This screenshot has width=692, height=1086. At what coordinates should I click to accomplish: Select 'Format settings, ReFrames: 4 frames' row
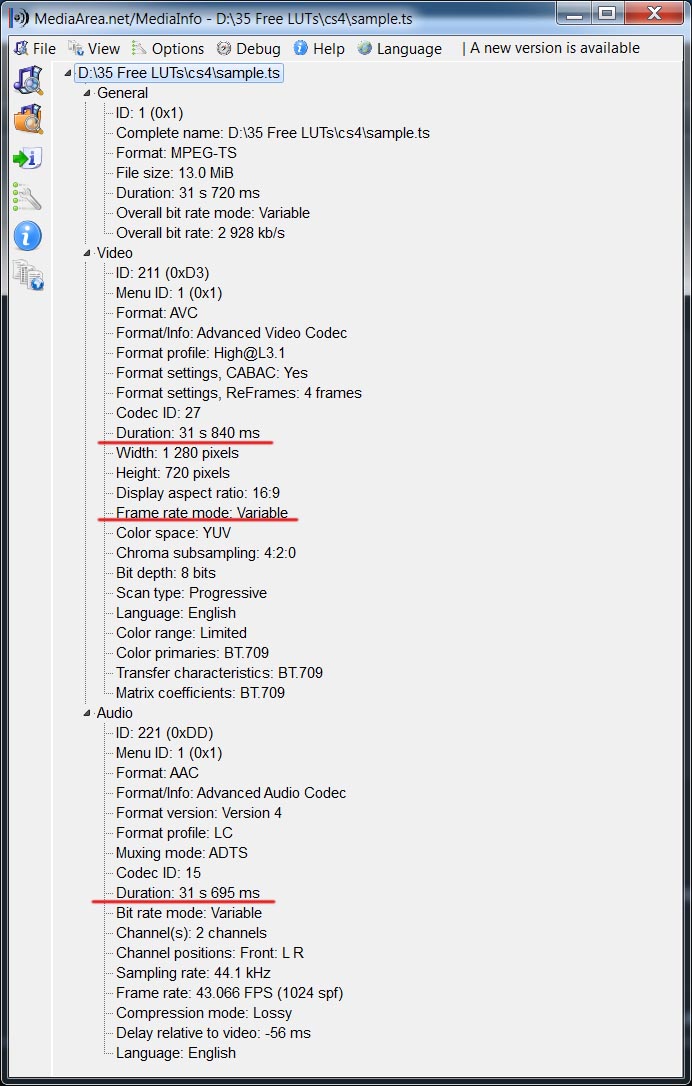pyautogui.click(x=239, y=393)
